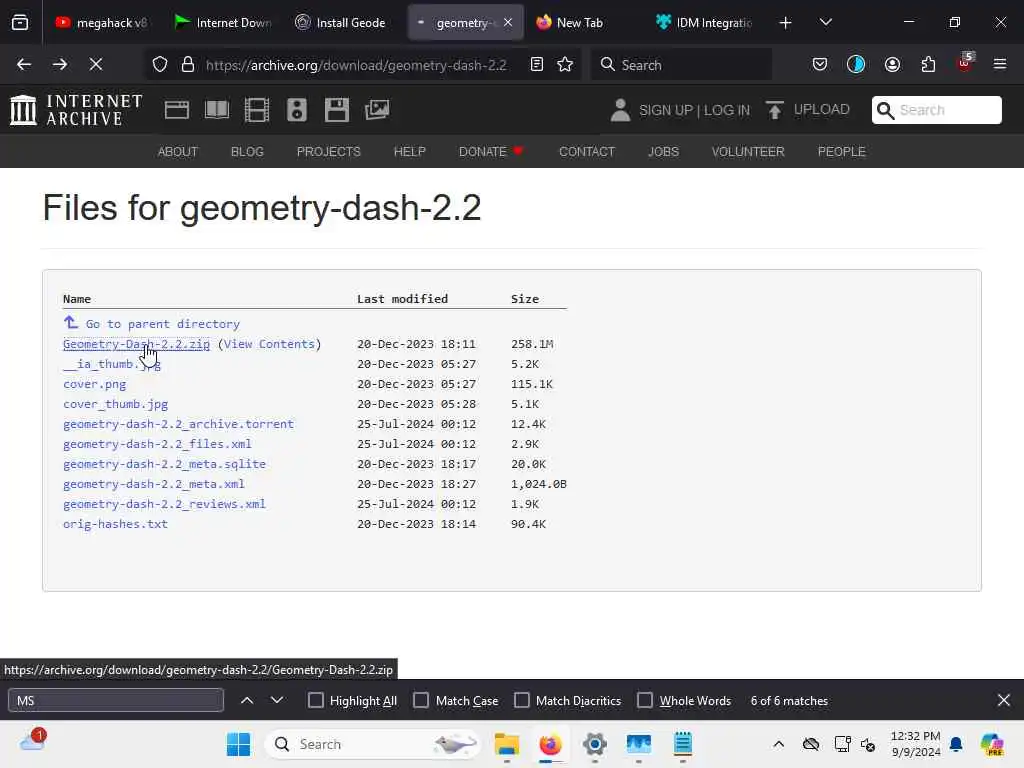This screenshot has width=1024, height=768.
Task: Open geometry-dash-2.2_archive.torrent link
Action: click(x=178, y=424)
